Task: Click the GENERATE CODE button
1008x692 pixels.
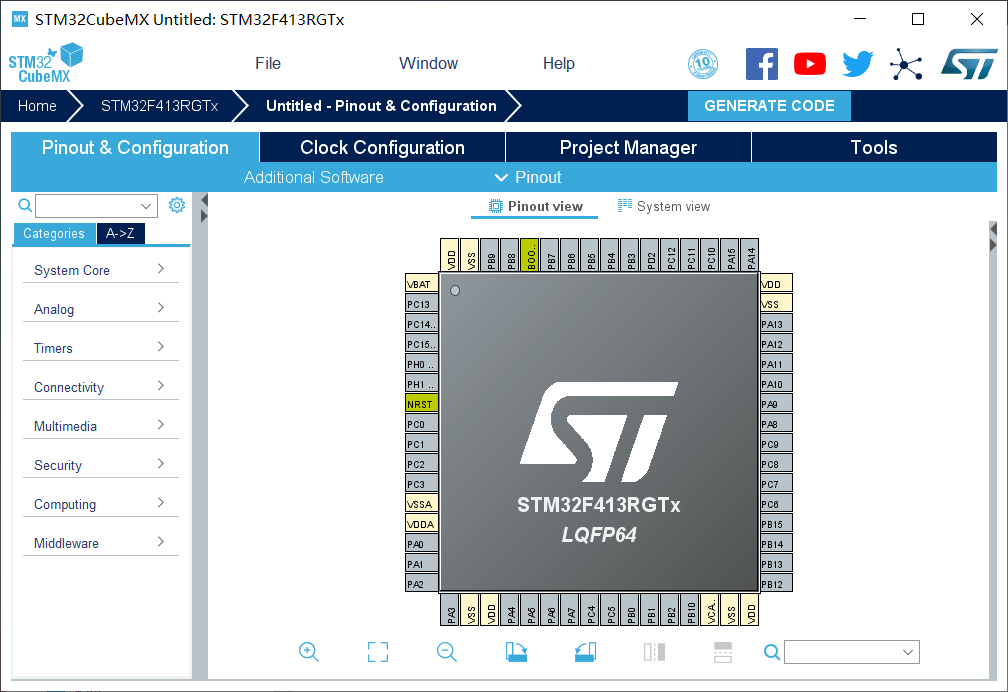Action: pyautogui.click(x=770, y=106)
